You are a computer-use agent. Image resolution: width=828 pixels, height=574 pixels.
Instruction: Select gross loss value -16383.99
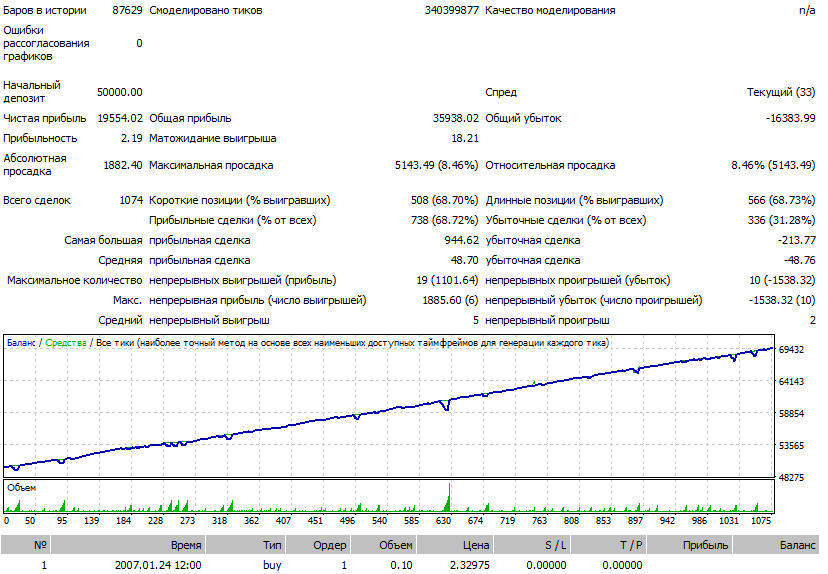[791, 118]
